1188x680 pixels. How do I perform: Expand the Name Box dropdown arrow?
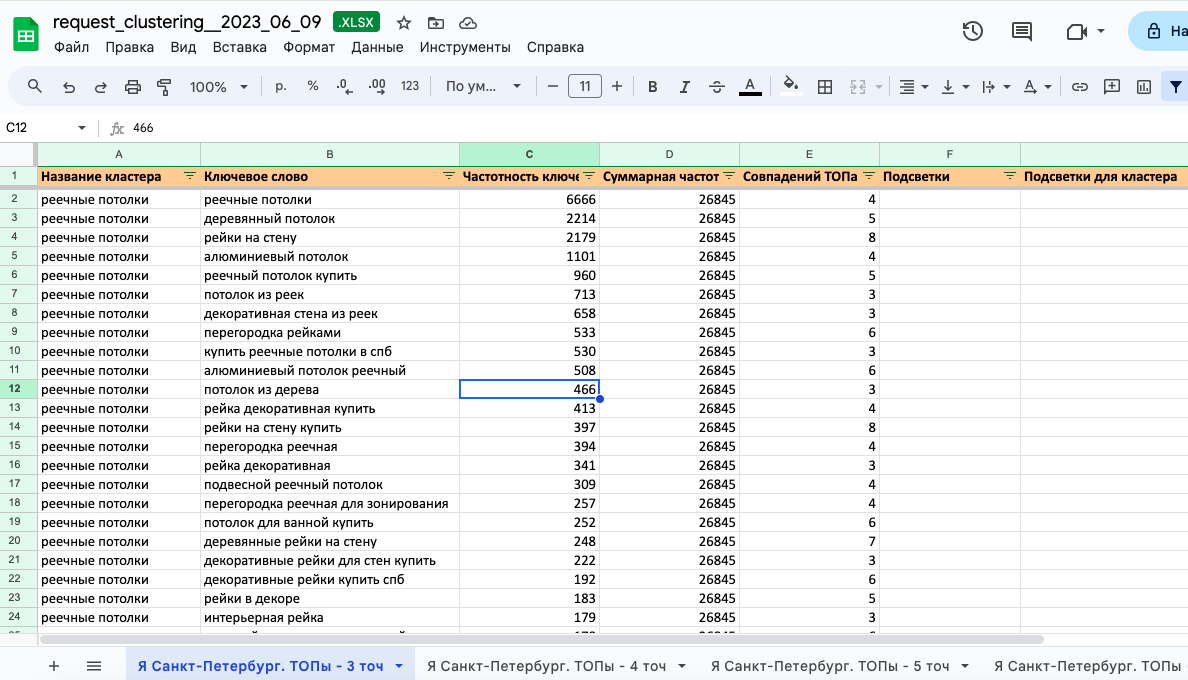point(82,128)
